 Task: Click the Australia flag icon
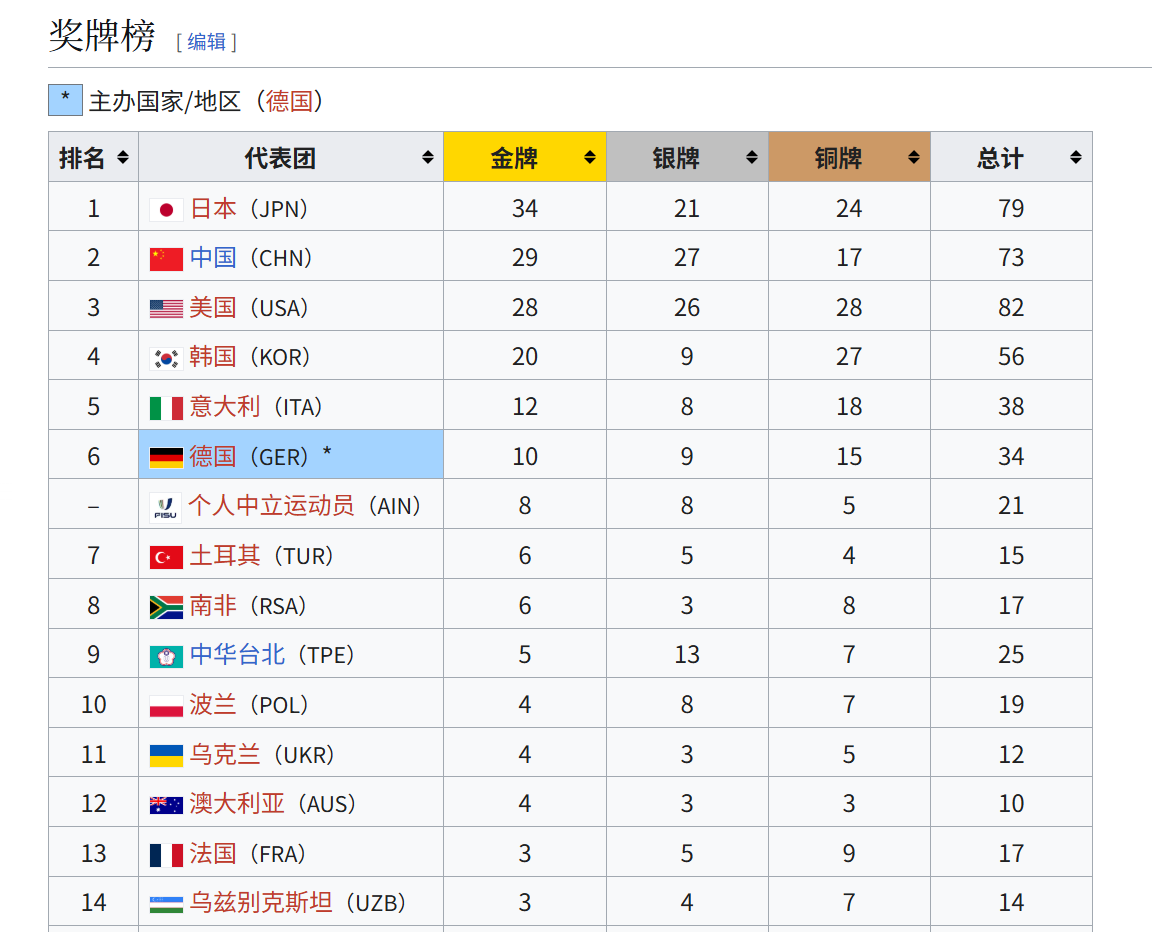(166, 805)
